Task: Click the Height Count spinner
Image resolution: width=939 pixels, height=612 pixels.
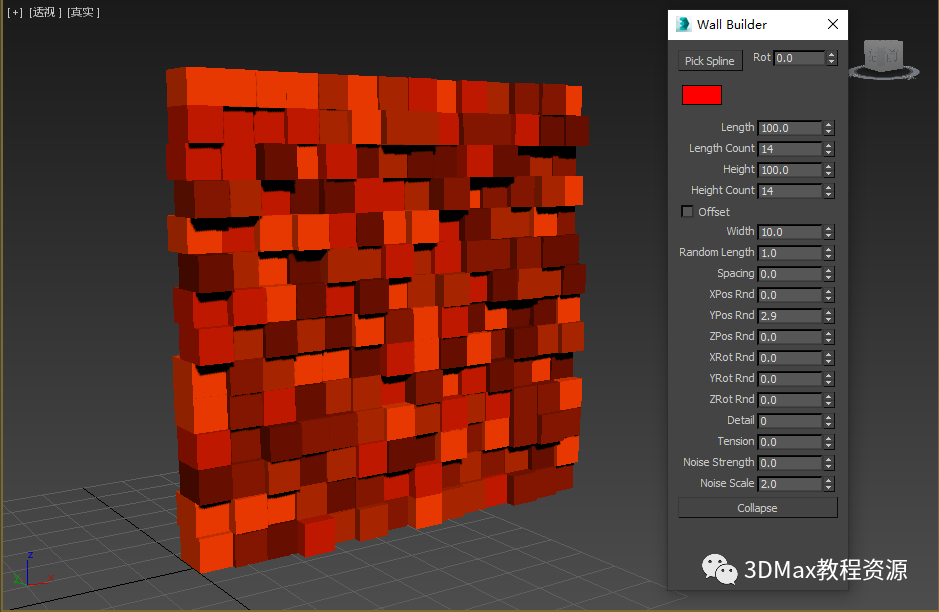Action: coord(829,191)
